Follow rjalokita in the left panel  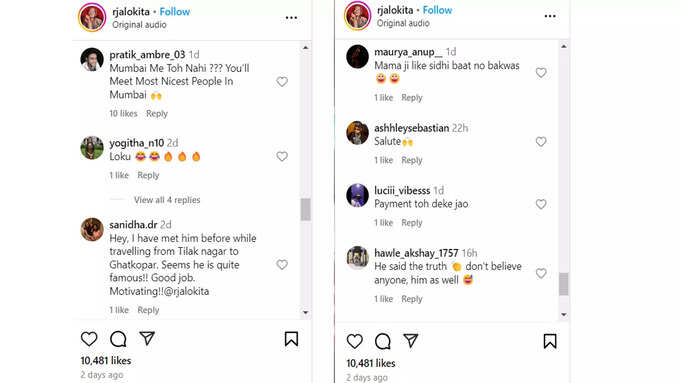tap(175, 12)
